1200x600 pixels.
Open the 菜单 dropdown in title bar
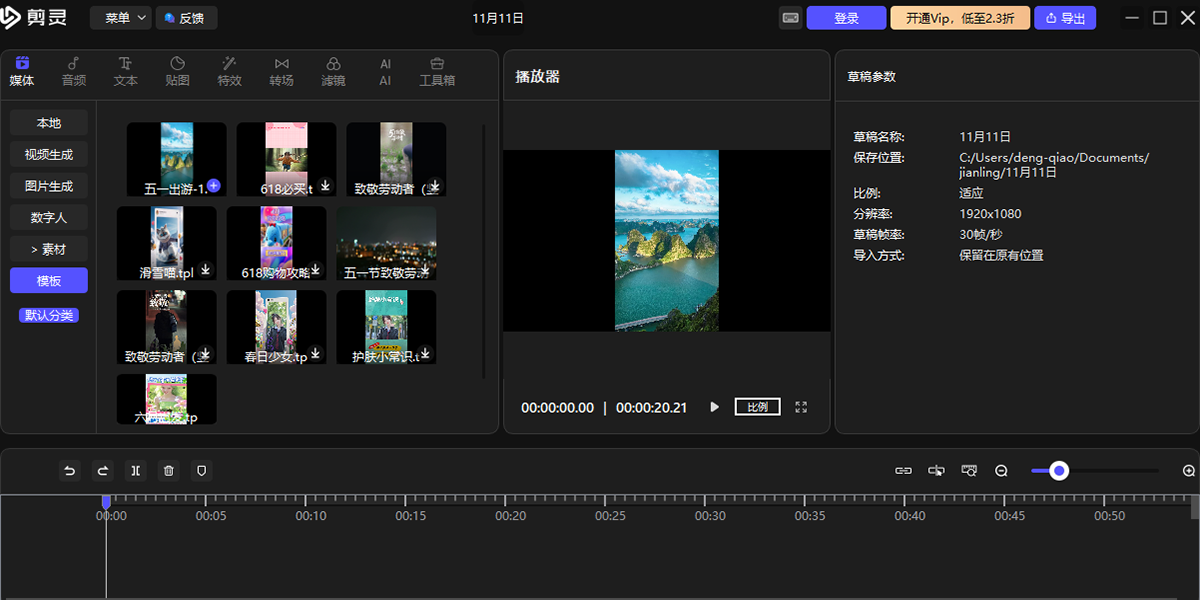tap(120, 17)
